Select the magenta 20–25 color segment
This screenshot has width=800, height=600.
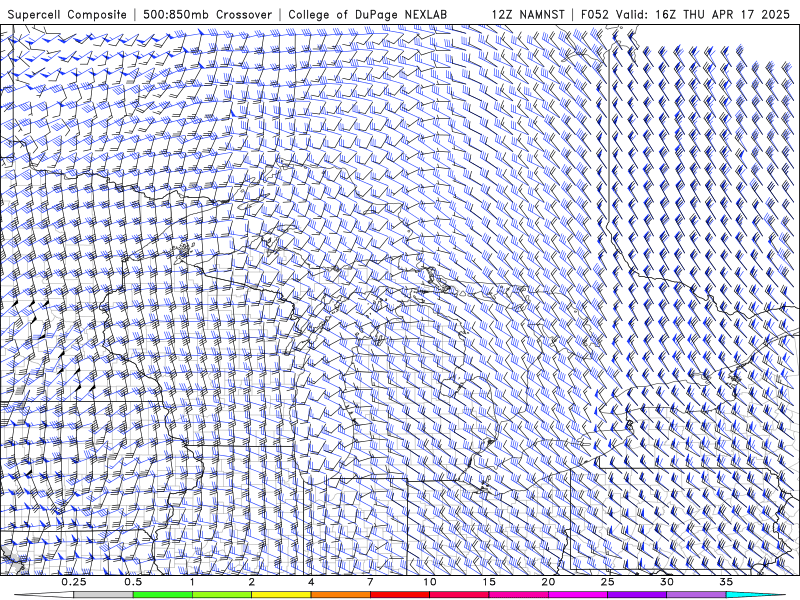[578, 595]
